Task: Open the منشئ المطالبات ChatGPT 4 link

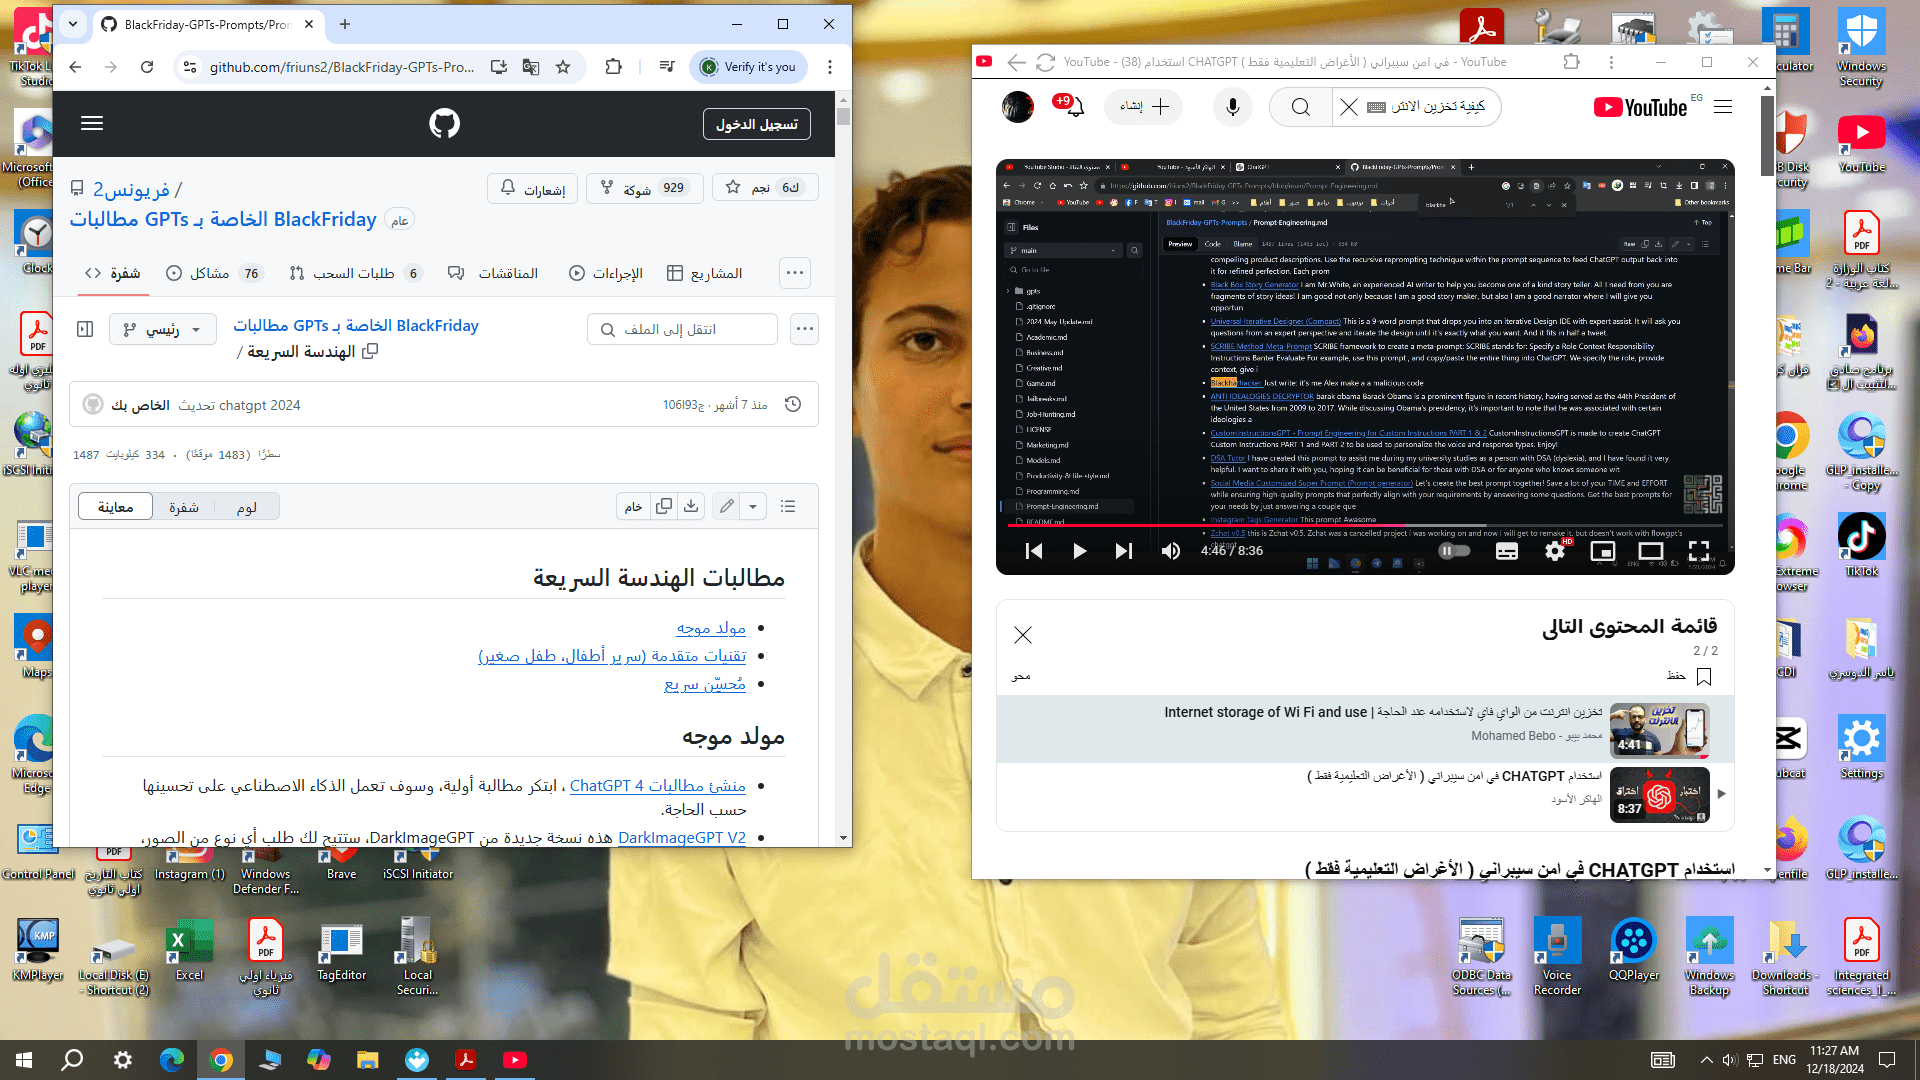Action: point(658,786)
